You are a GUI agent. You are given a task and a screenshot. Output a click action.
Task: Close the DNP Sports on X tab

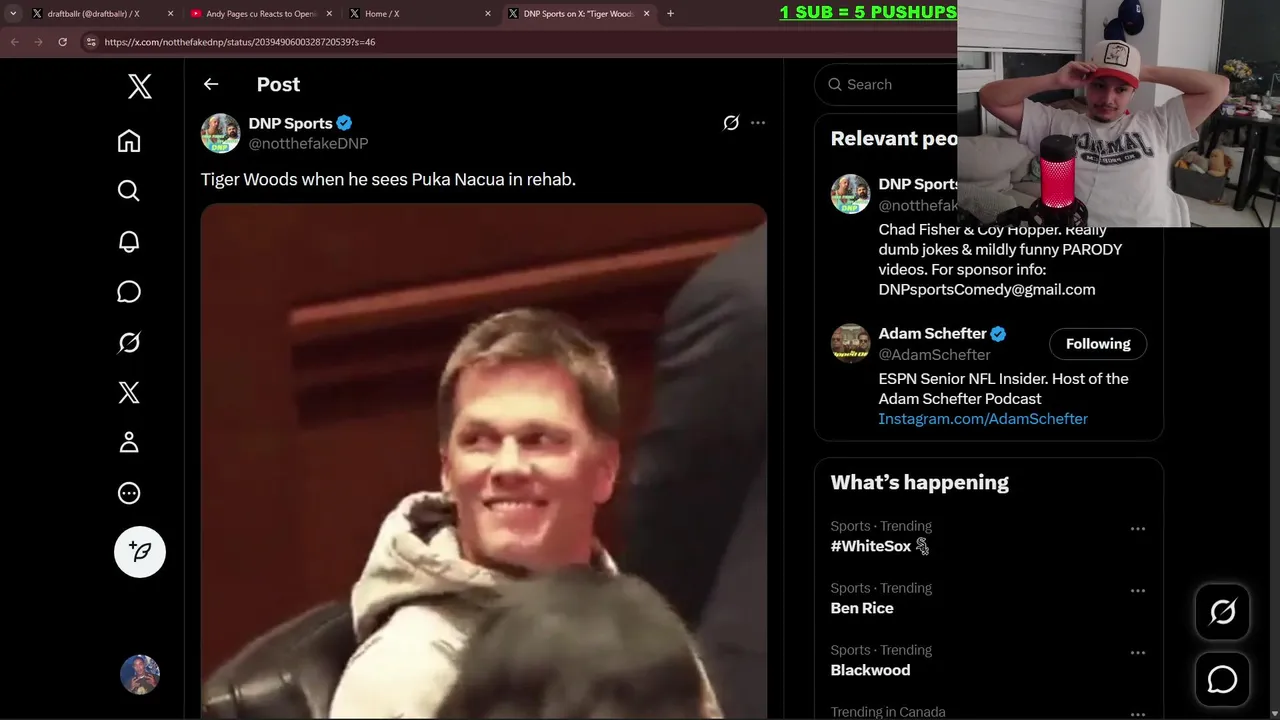pos(647,14)
